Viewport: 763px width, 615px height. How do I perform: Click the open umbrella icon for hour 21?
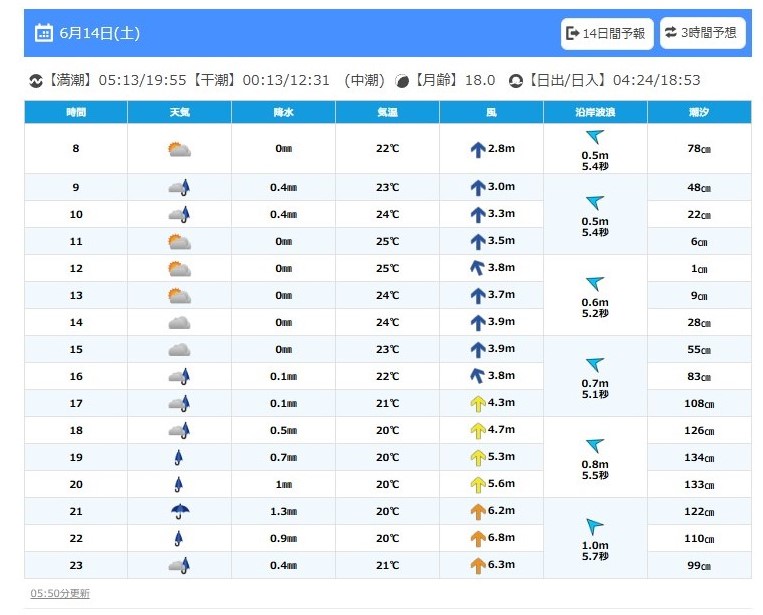(180, 511)
